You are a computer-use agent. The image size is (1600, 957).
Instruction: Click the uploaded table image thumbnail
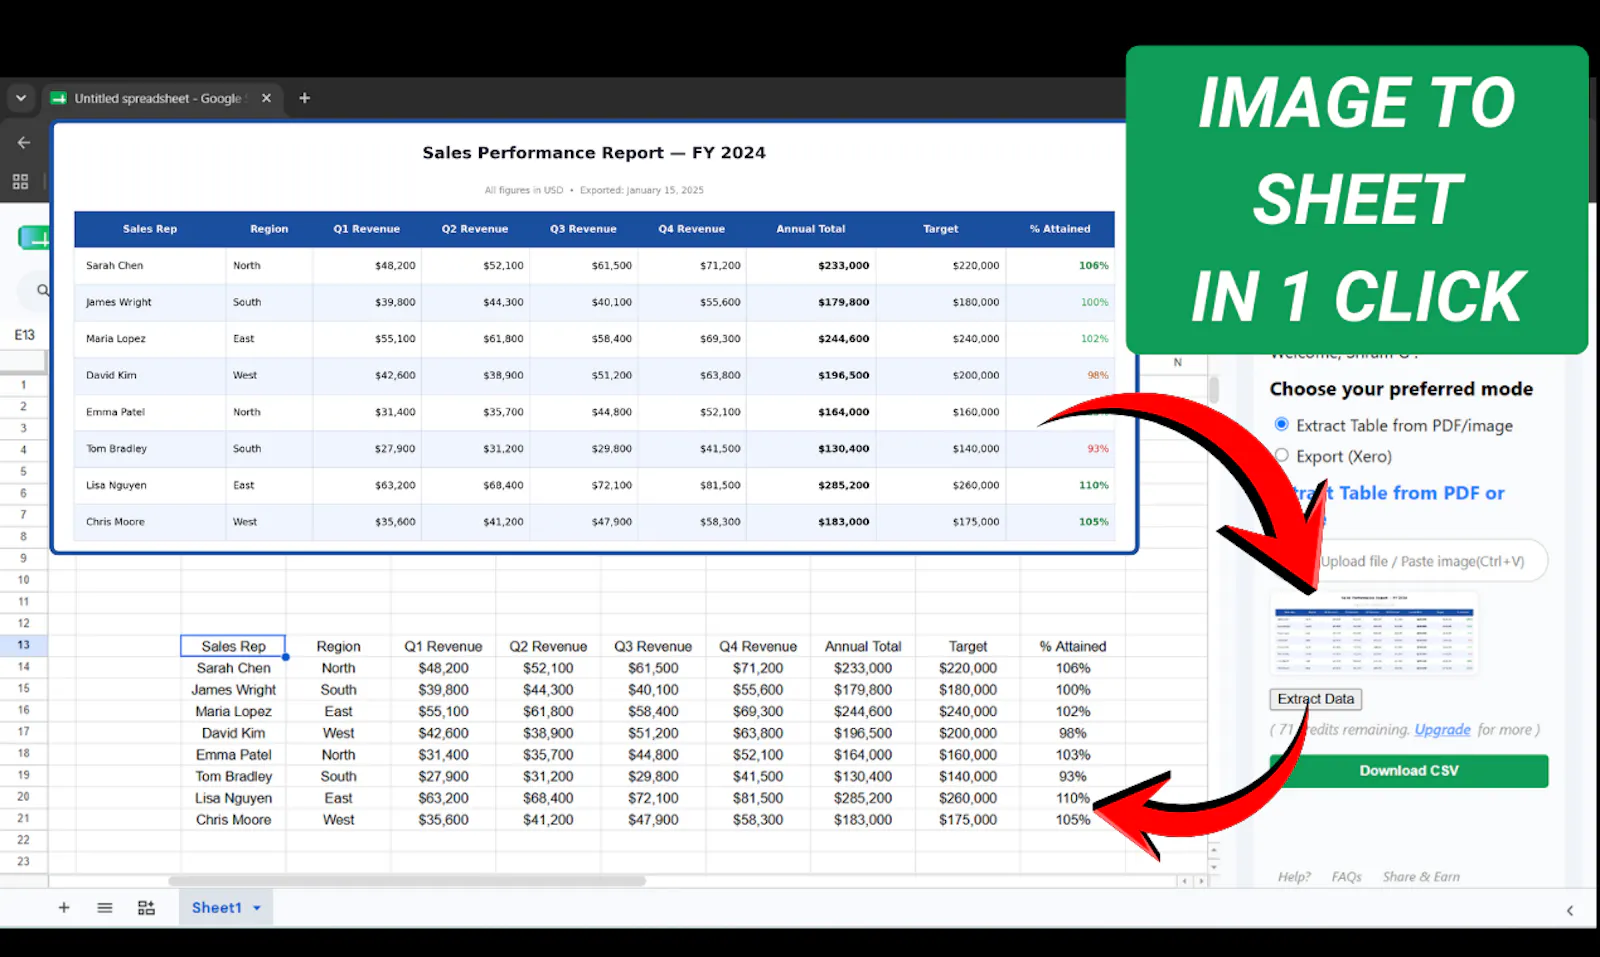[x=1375, y=634]
